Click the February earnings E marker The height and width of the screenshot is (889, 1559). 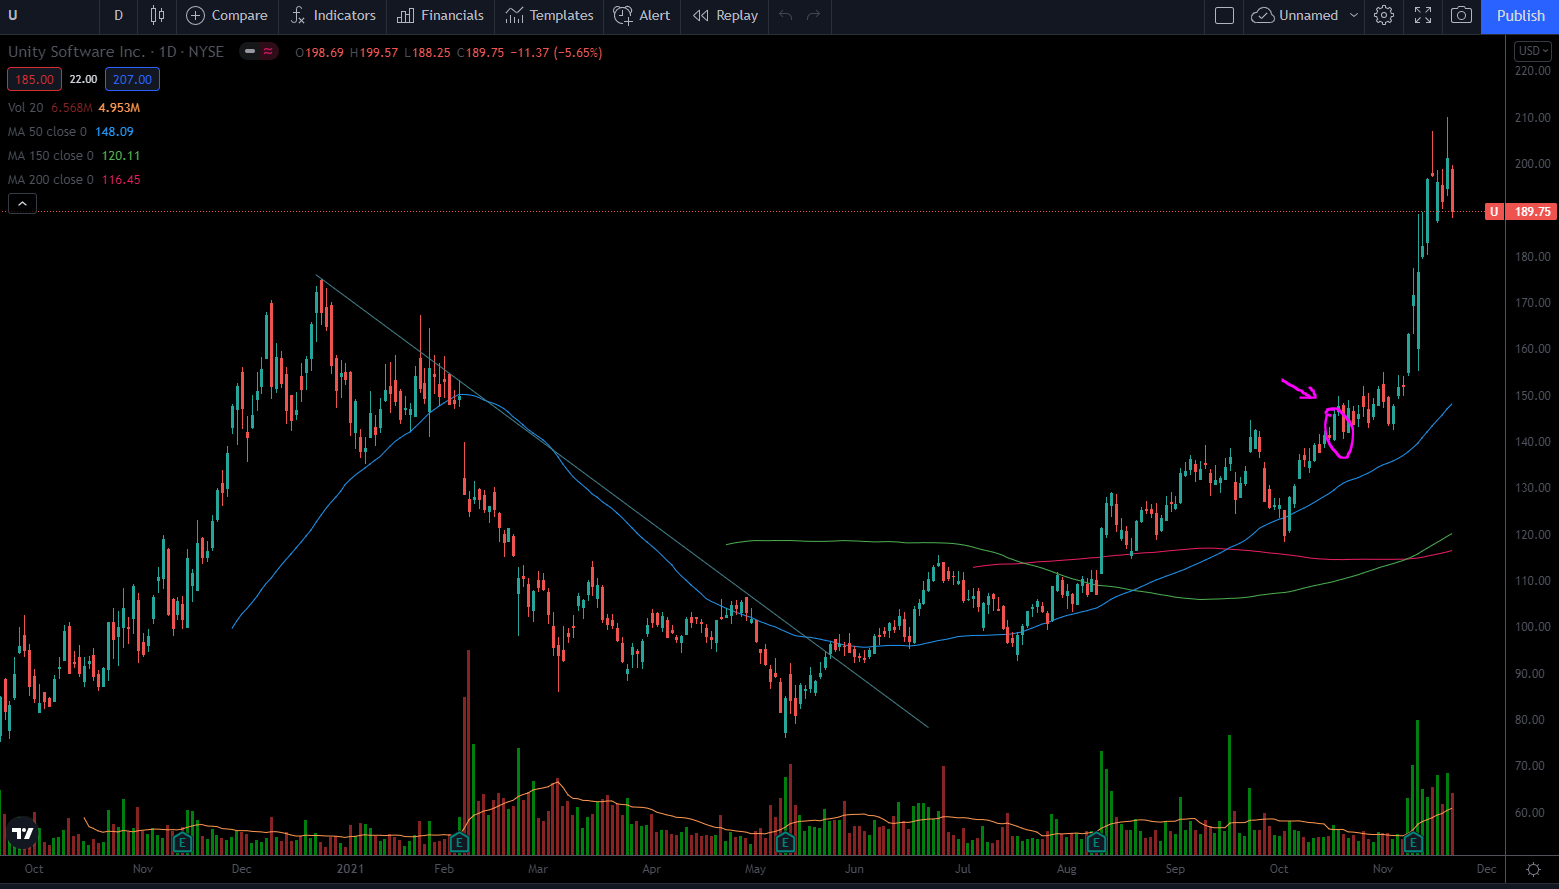coord(459,842)
